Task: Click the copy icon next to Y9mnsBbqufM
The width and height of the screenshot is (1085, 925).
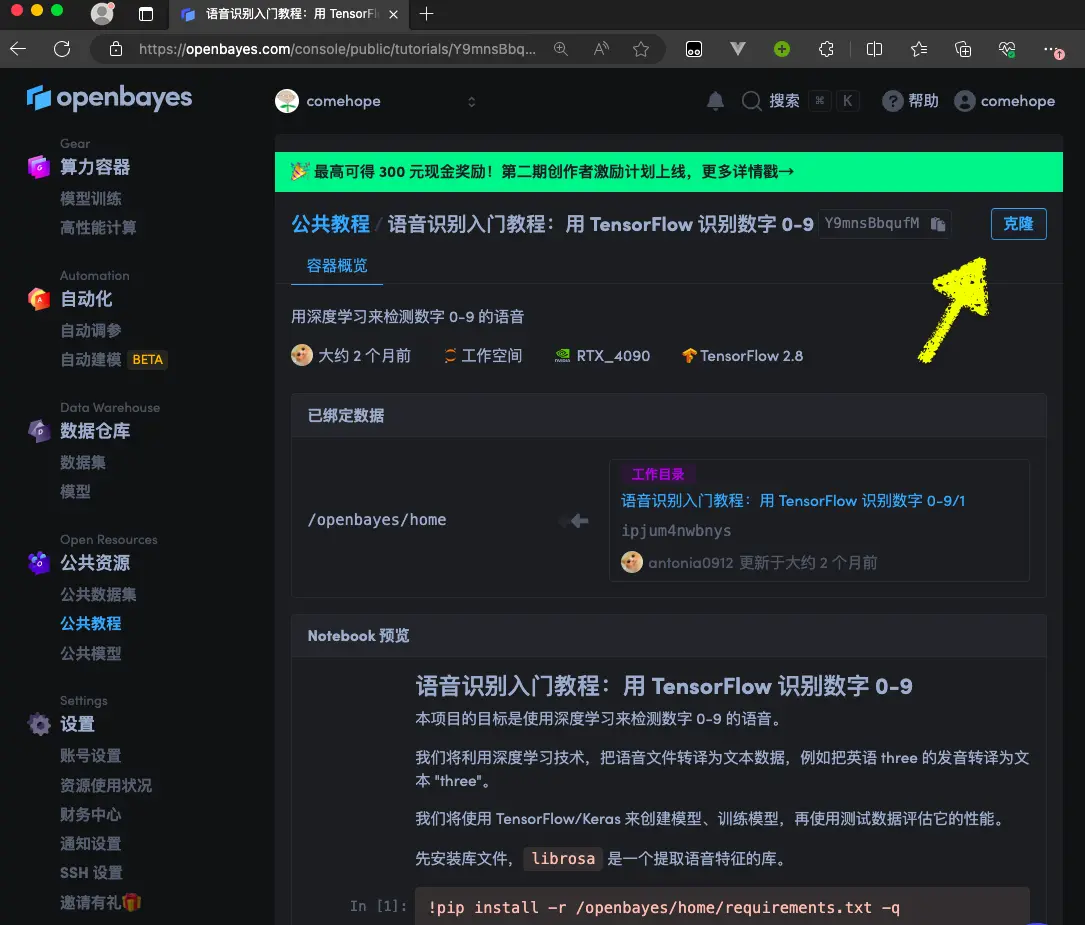Action: [x=937, y=224]
